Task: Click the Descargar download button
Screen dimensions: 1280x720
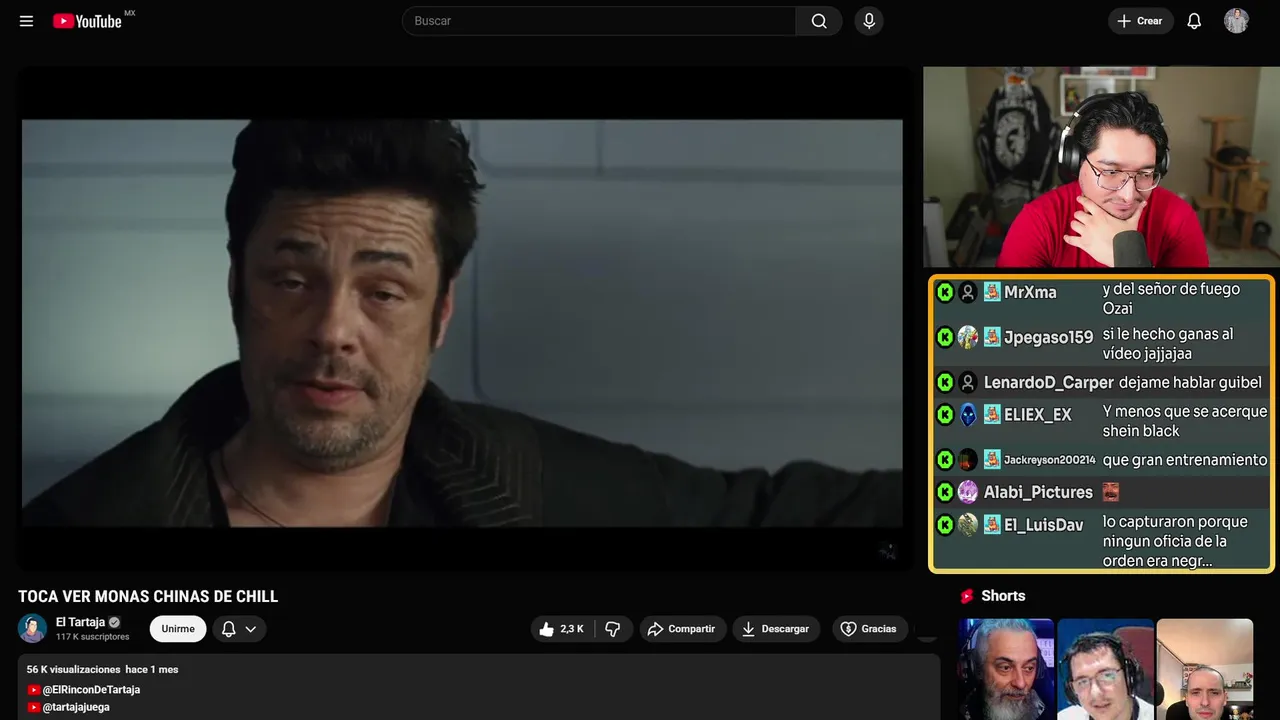Action: pos(776,629)
